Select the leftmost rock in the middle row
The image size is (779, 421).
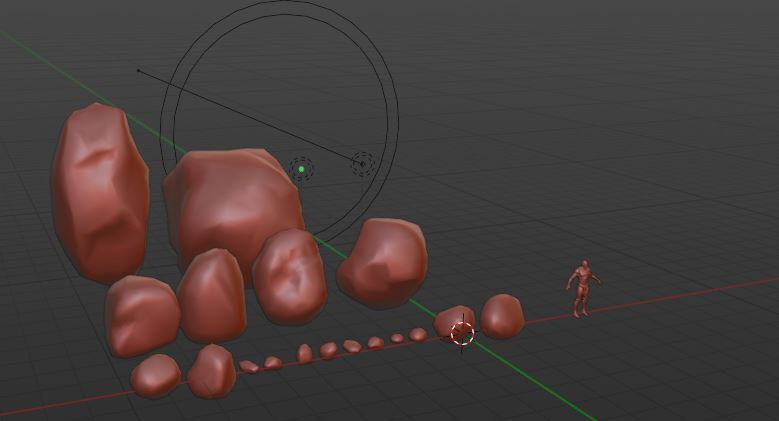142,314
